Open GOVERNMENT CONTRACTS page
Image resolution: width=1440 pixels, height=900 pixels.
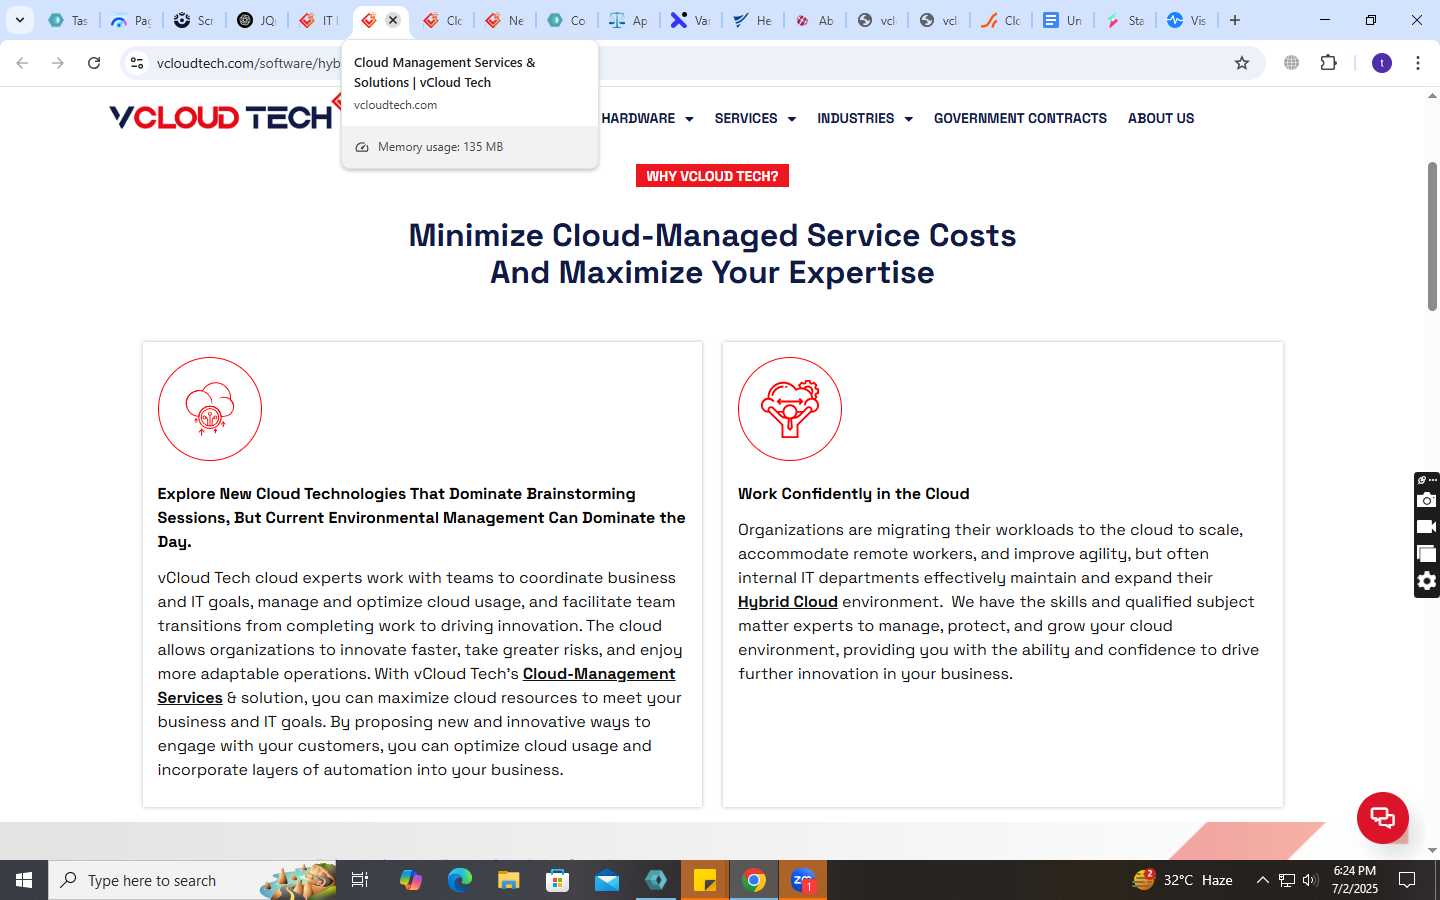pos(1020,118)
